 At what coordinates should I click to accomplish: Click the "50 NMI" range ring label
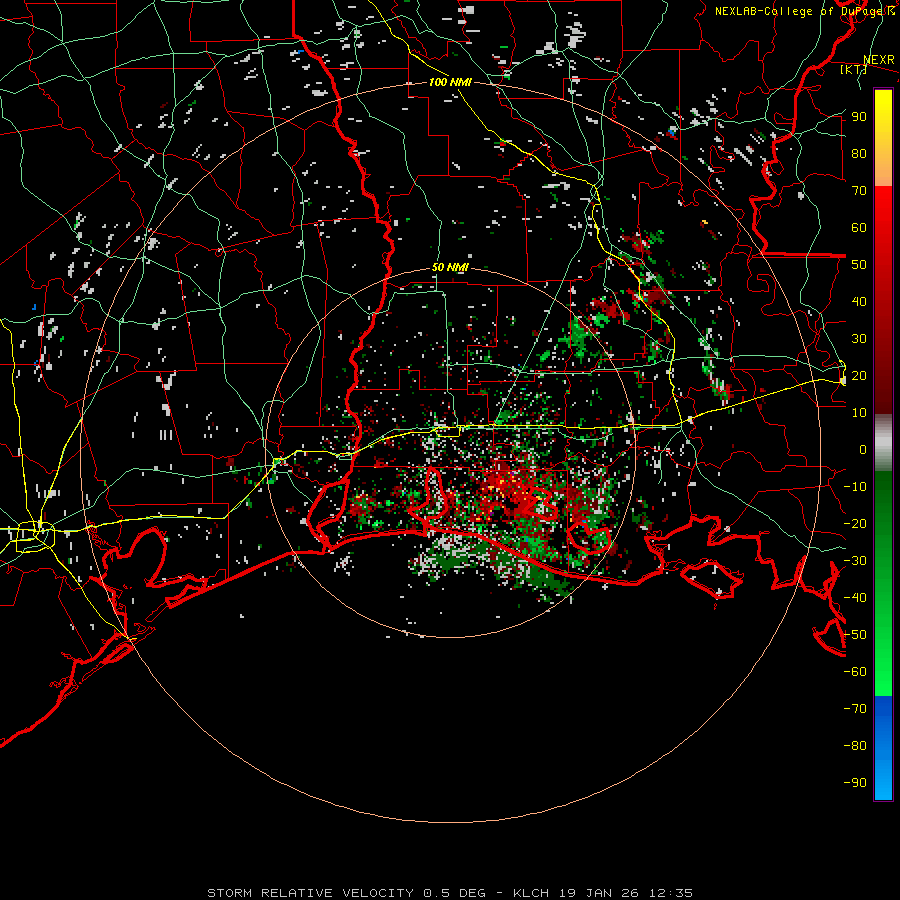(x=450, y=267)
